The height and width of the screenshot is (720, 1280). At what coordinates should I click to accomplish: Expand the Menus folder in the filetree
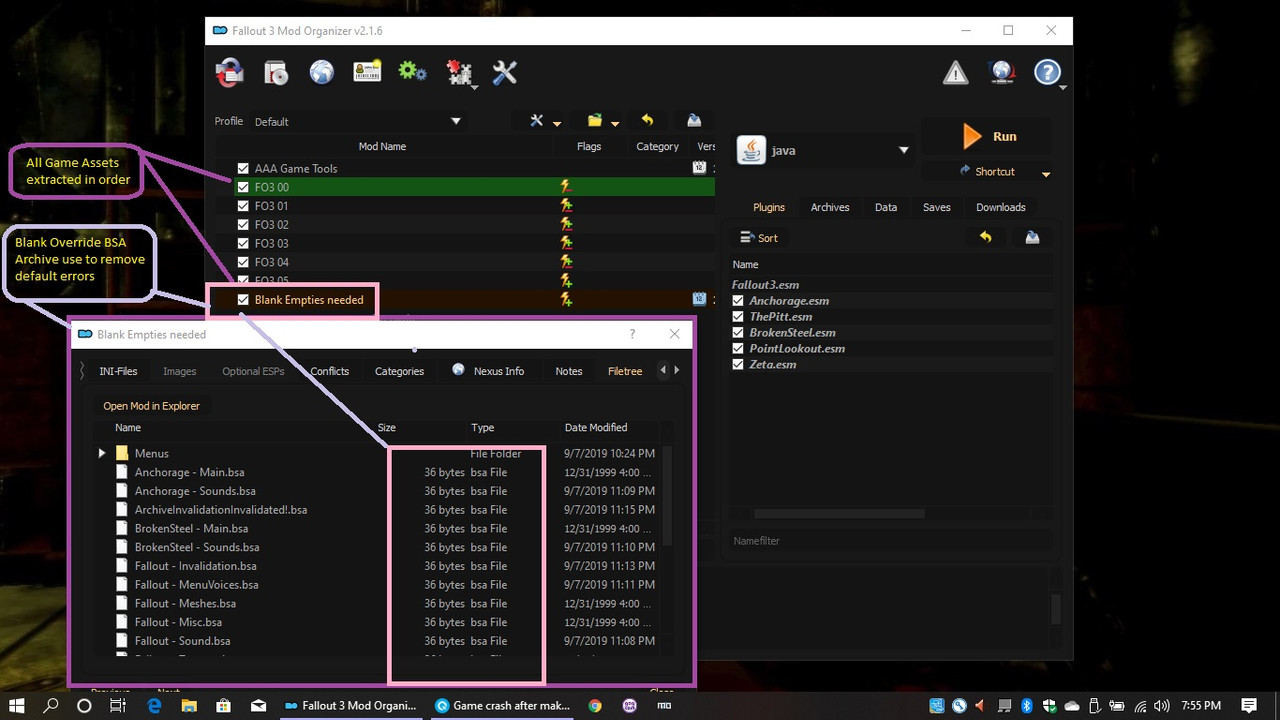pos(102,453)
